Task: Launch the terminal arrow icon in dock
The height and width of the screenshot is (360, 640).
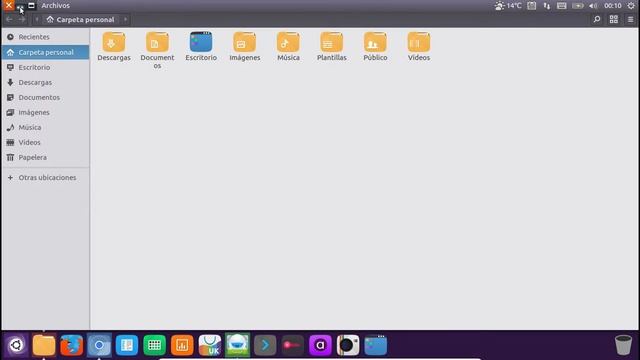Action: pos(265,345)
